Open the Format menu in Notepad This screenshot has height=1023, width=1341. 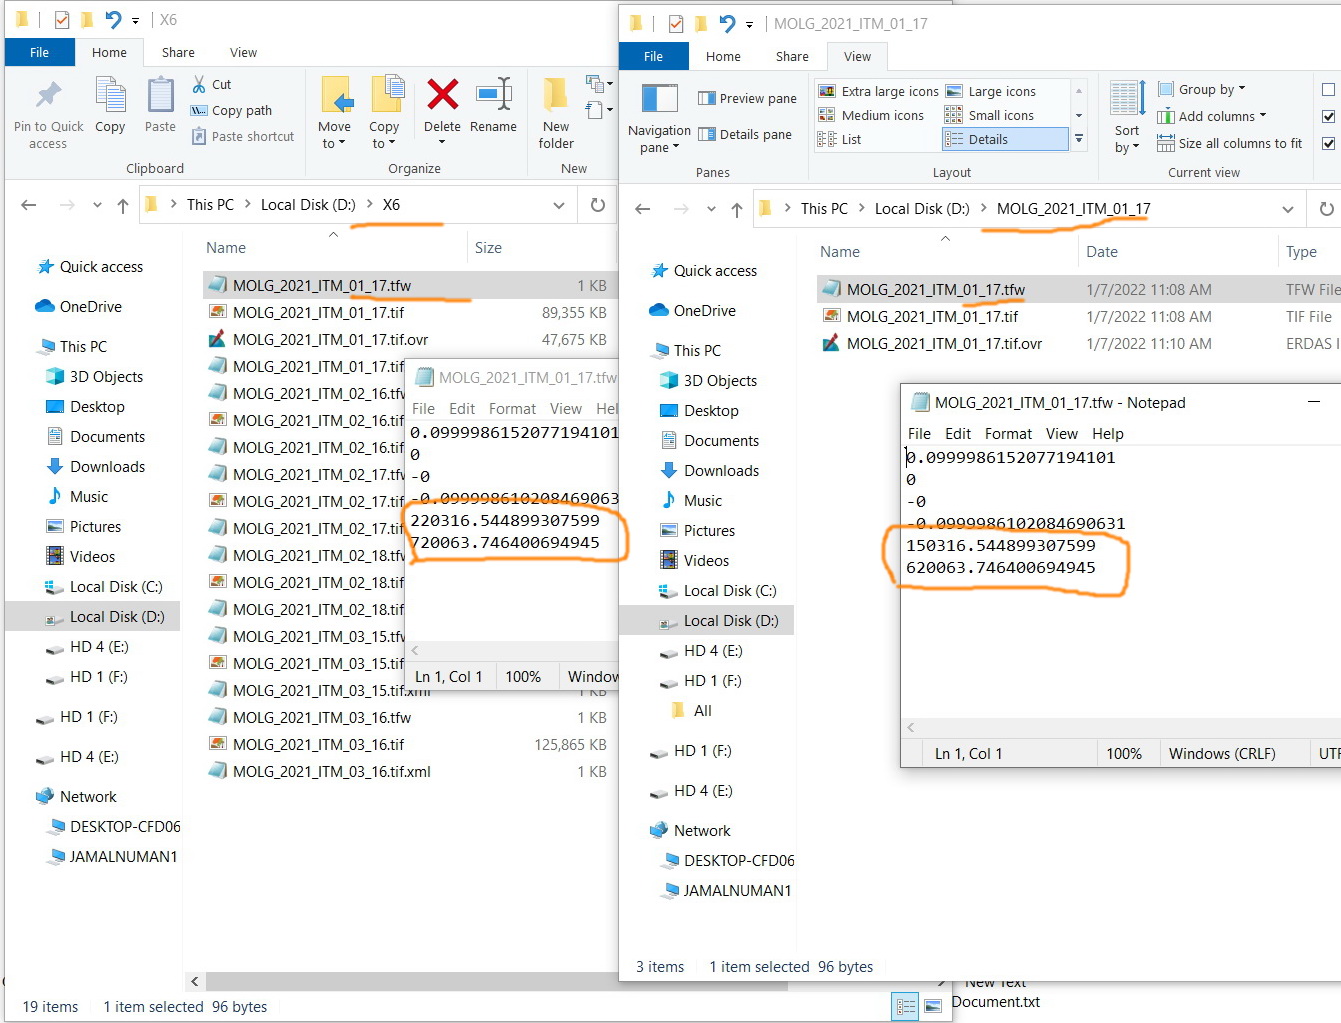1008,433
